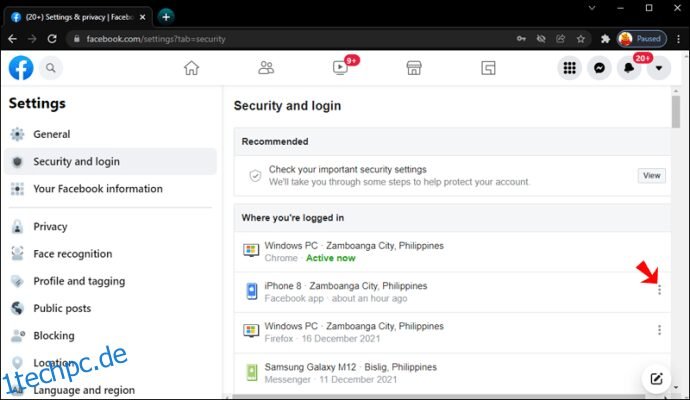Image resolution: width=690 pixels, height=400 pixels.
Task: Open Profile and tagging settings
Action: (110, 281)
